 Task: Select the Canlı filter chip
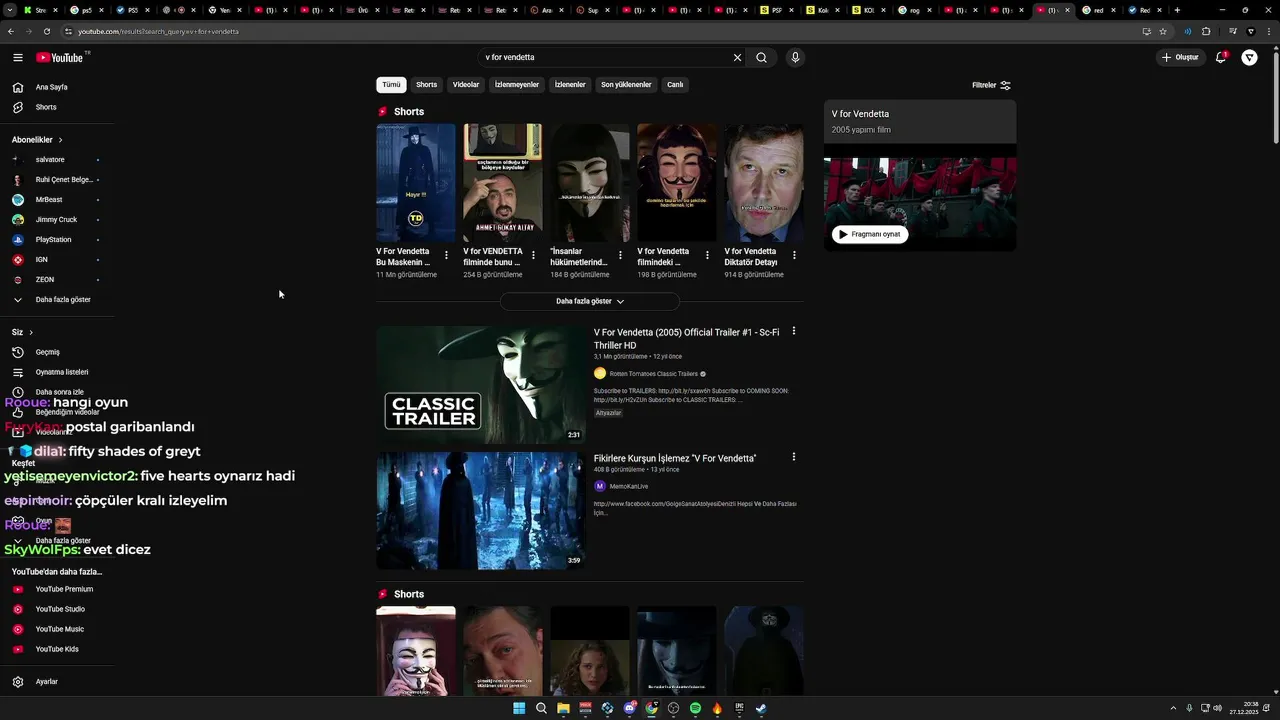point(675,85)
